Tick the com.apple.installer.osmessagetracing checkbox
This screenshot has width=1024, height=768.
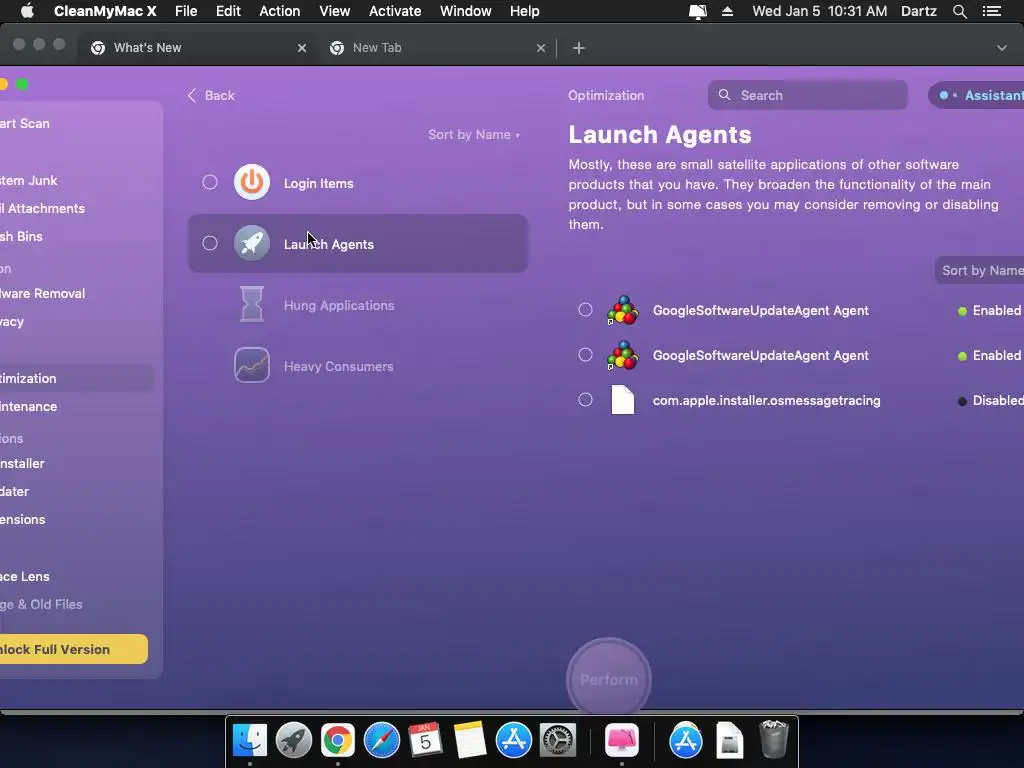pos(585,399)
